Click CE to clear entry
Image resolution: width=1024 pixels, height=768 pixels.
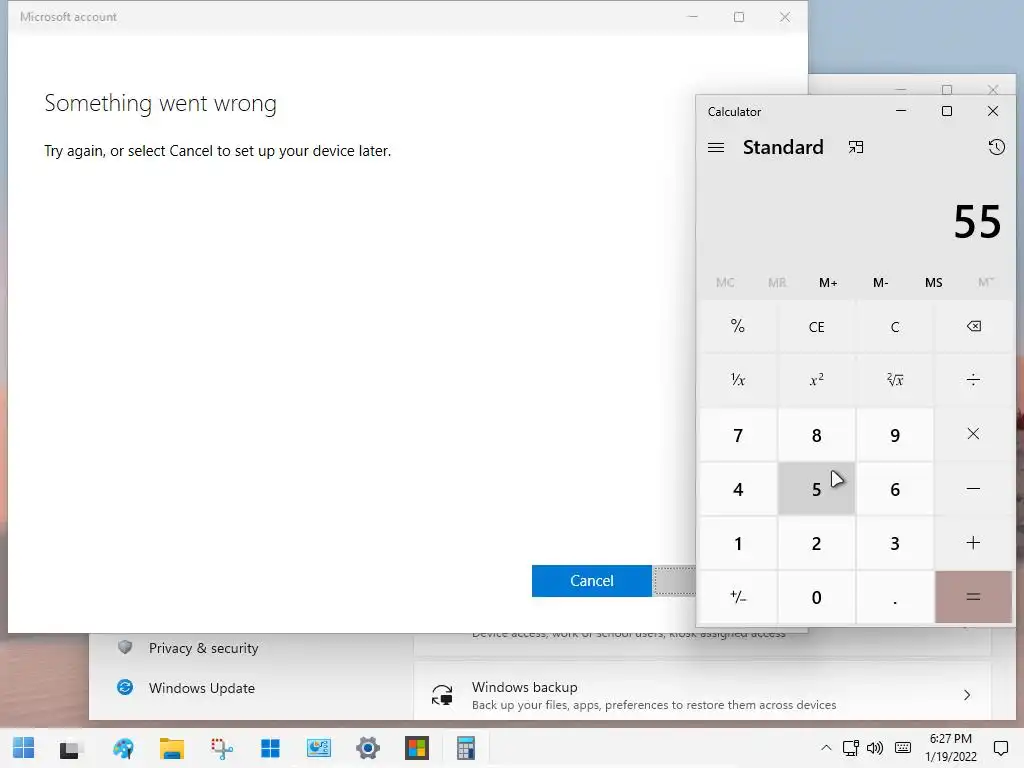point(816,326)
